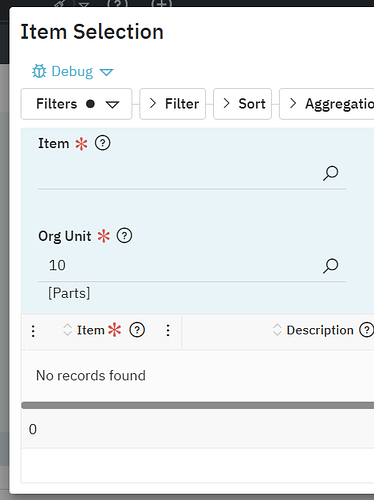Show help for the Org Unit field
The height and width of the screenshot is (500, 374).
click(x=124, y=236)
